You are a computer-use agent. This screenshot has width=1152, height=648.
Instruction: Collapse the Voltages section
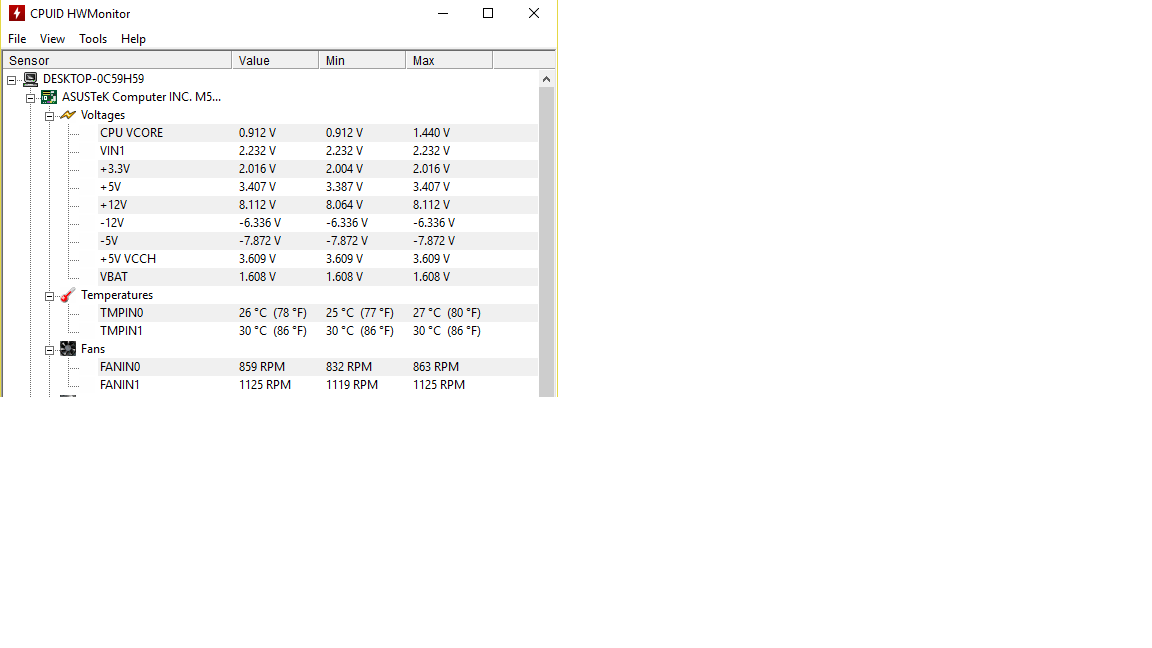[x=49, y=116]
